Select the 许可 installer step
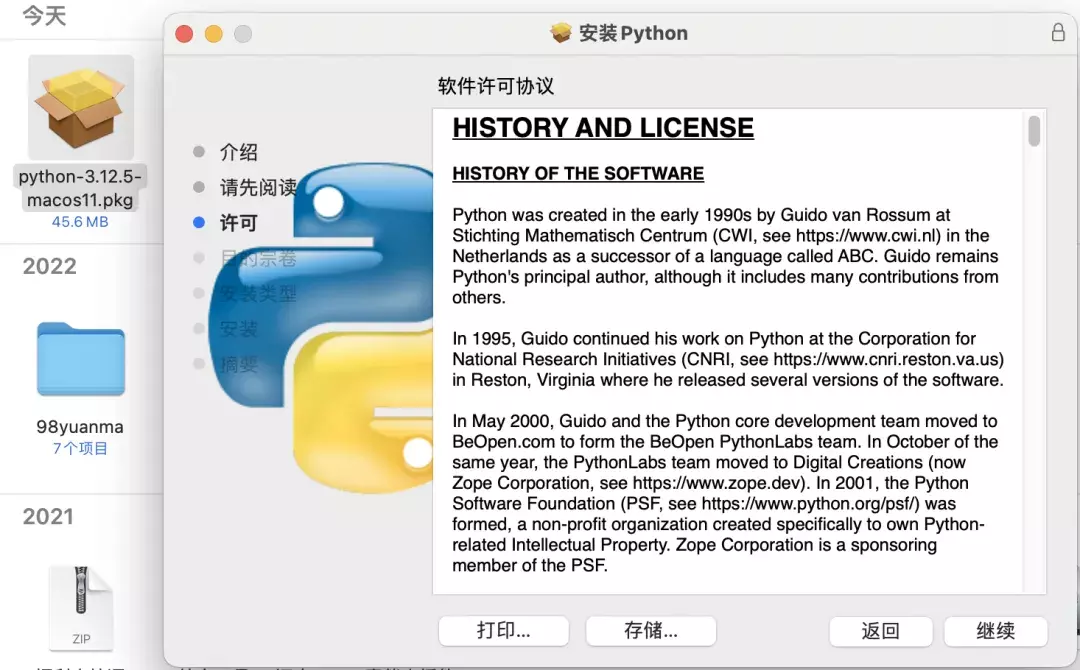Screen dimensions: 1080x670 tap(238, 222)
